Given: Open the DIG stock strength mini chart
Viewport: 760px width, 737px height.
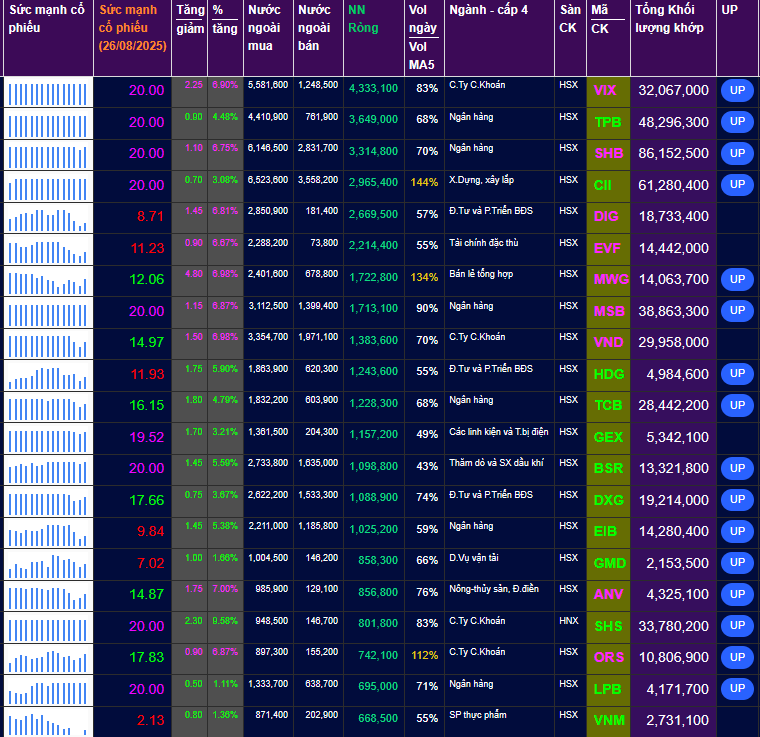Looking at the screenshot, I should pyautogui.click(x=48, y=218).
